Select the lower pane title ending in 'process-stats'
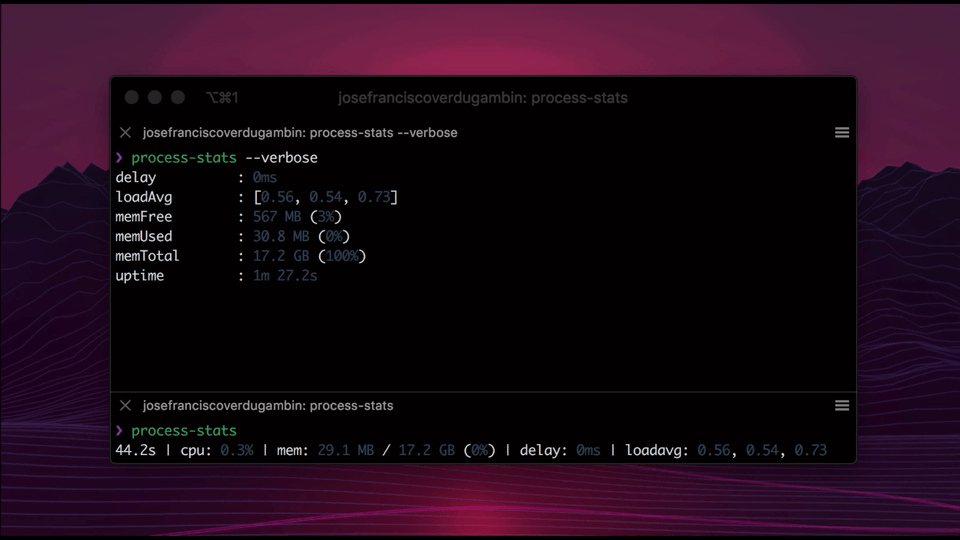Screen dimensions: 960x540 click(268, 406)
